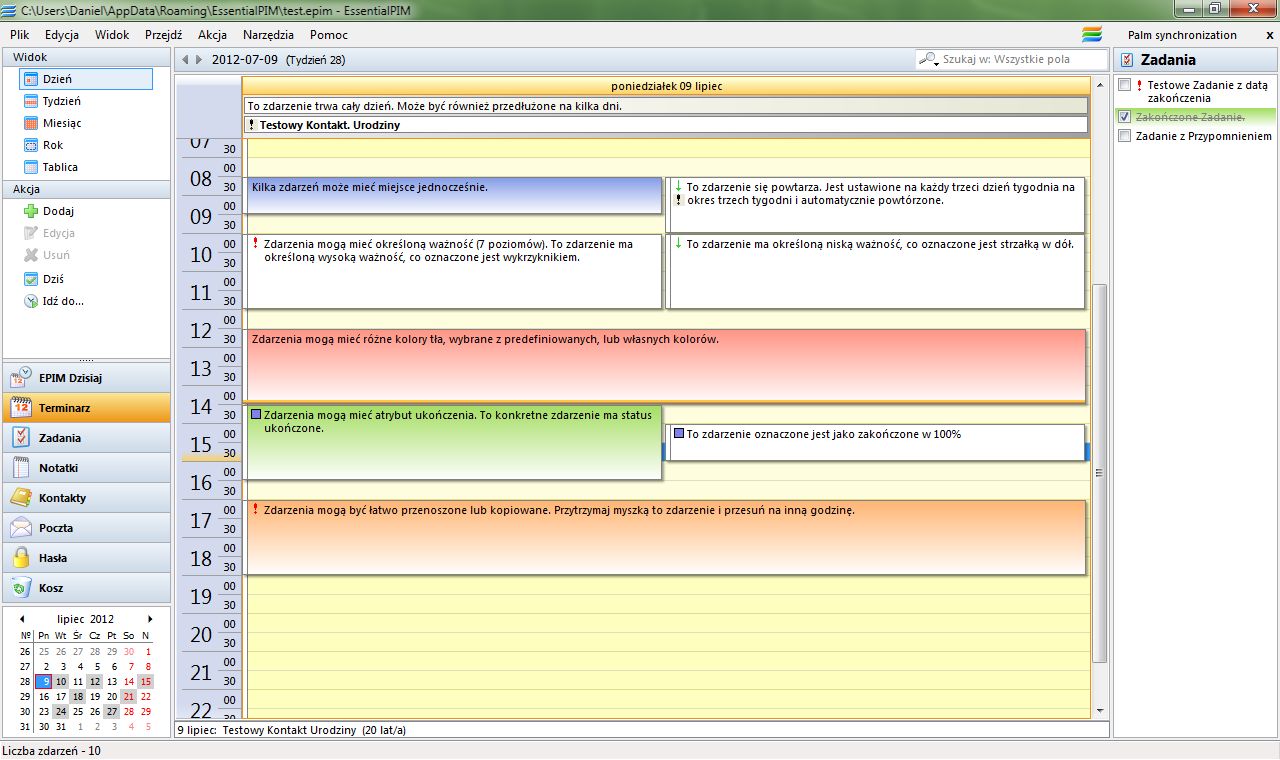
Task: Show next month in mini calendar
Action: pyautogui.click(x=151, y=619)
